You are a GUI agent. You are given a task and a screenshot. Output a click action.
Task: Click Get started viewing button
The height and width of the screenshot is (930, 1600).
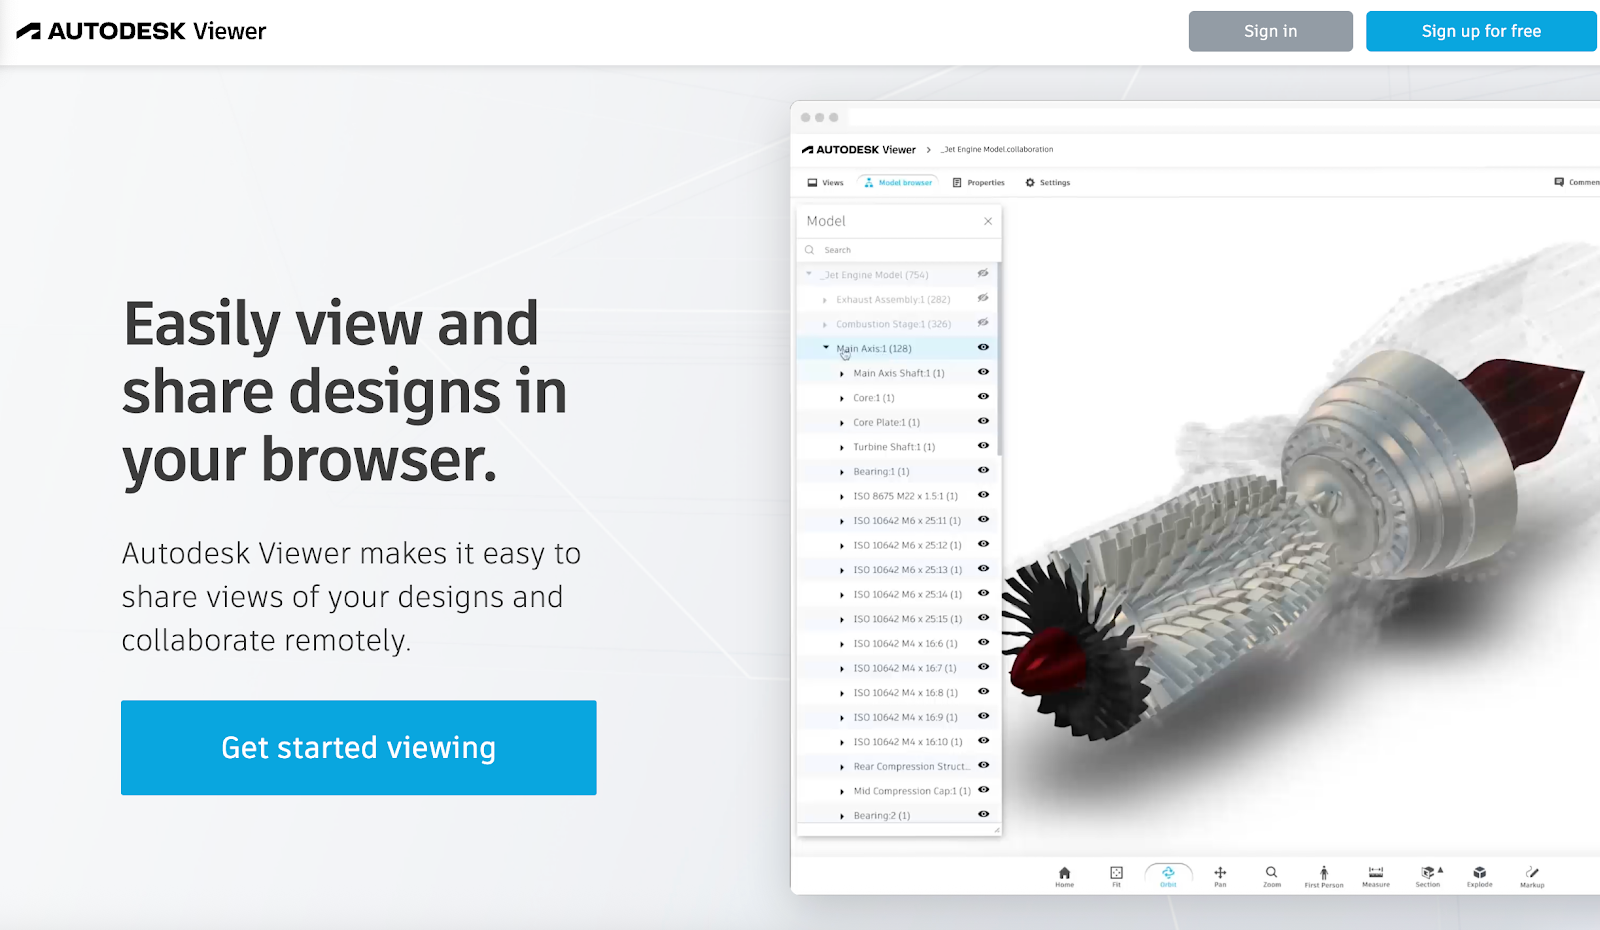[359, 748]
